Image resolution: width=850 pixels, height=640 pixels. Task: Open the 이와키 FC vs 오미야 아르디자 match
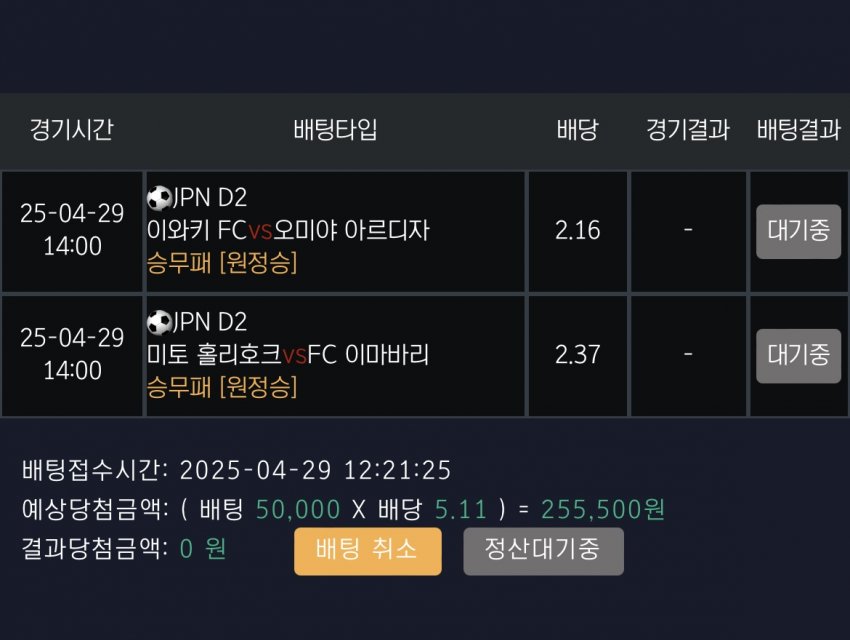point(288,230)
